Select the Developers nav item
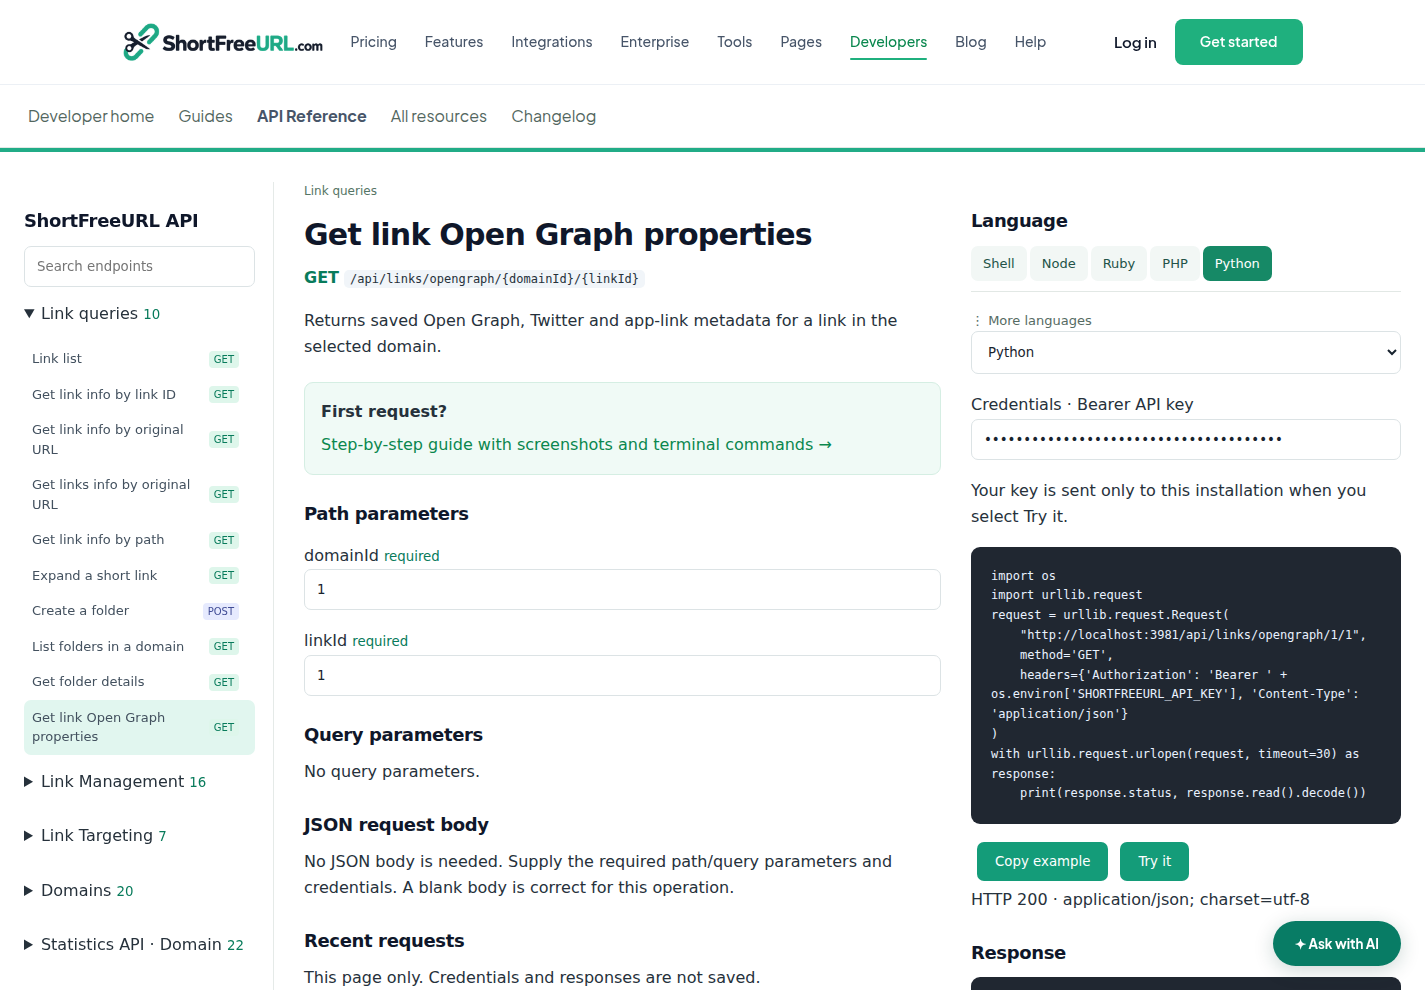 coord(888,42)
